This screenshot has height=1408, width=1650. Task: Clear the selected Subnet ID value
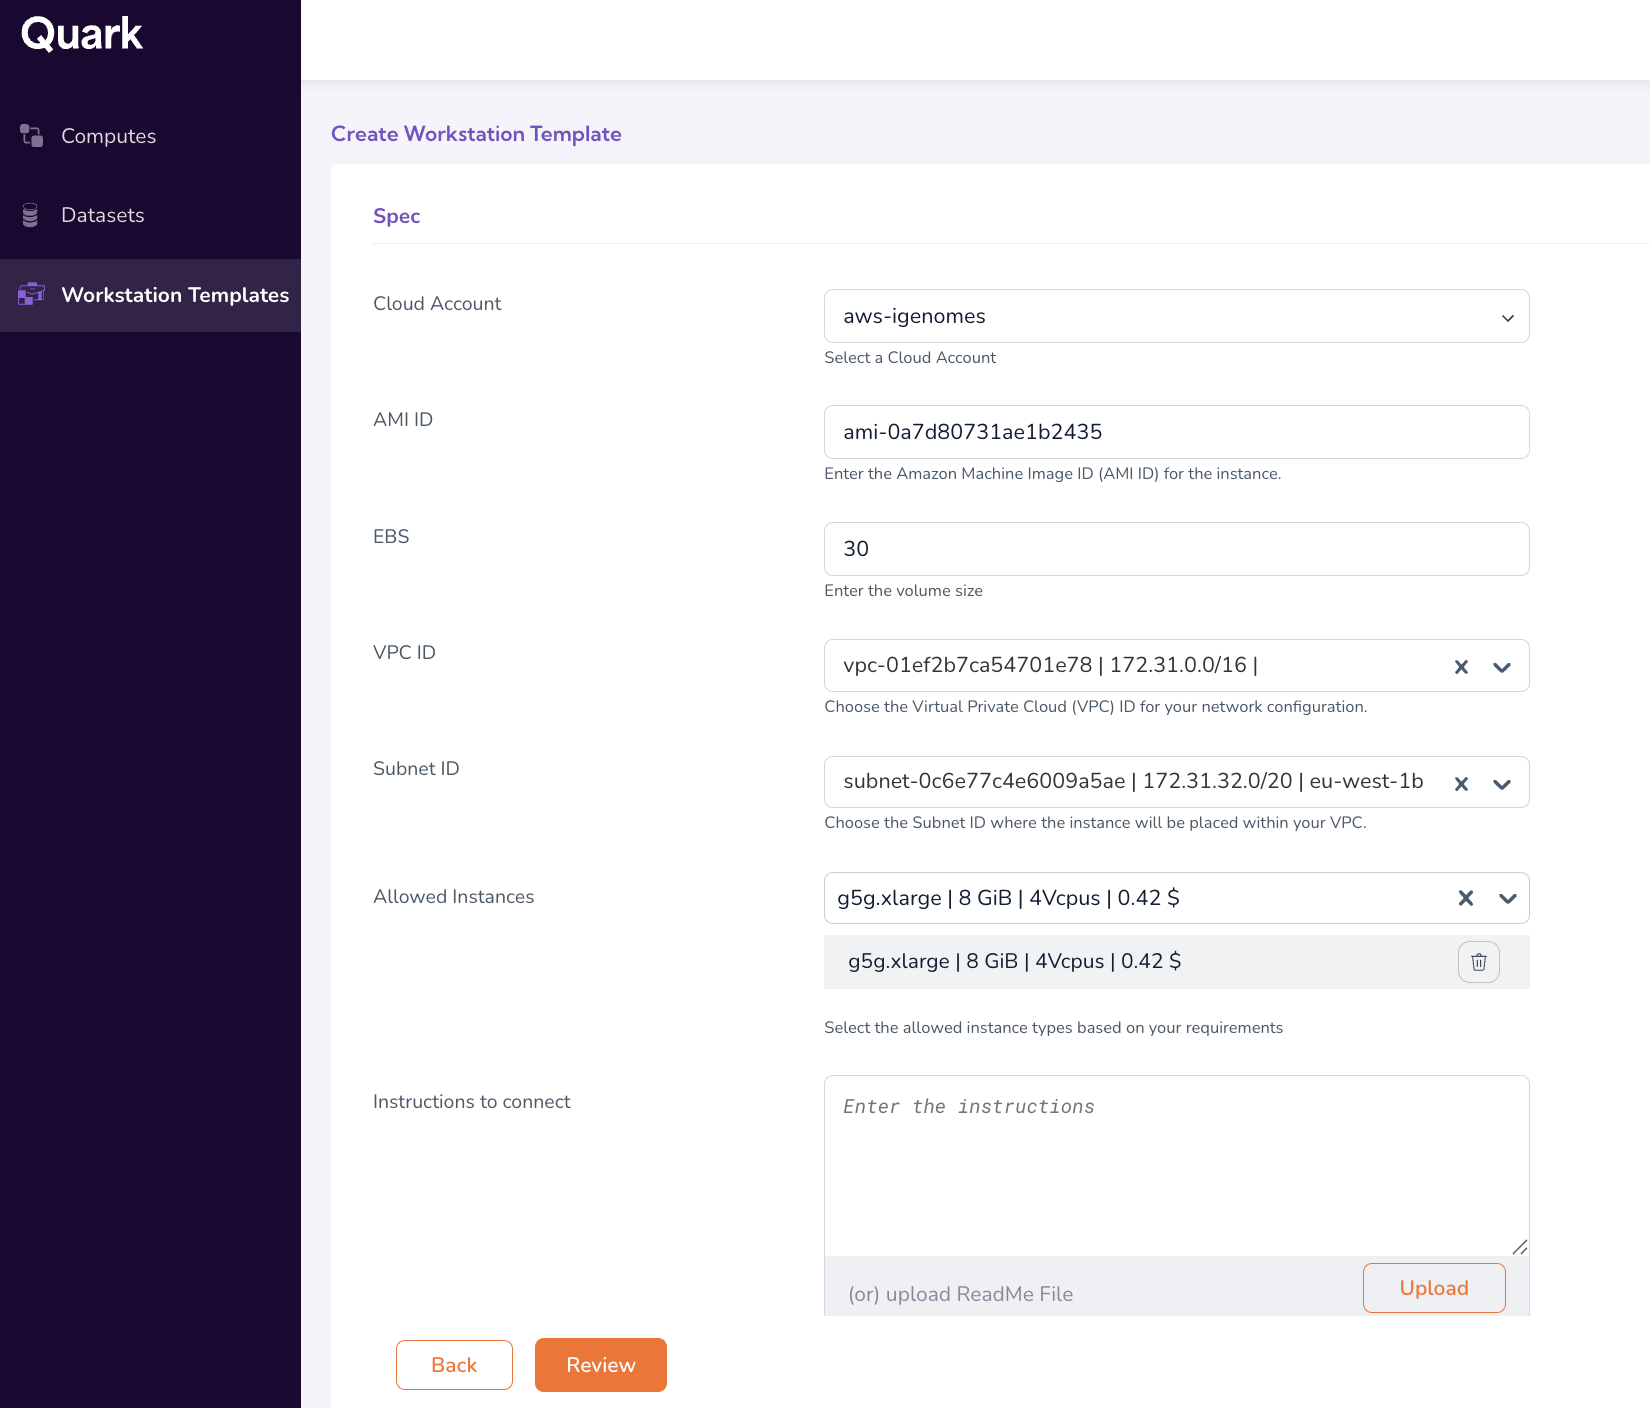tap(1461, 784)
